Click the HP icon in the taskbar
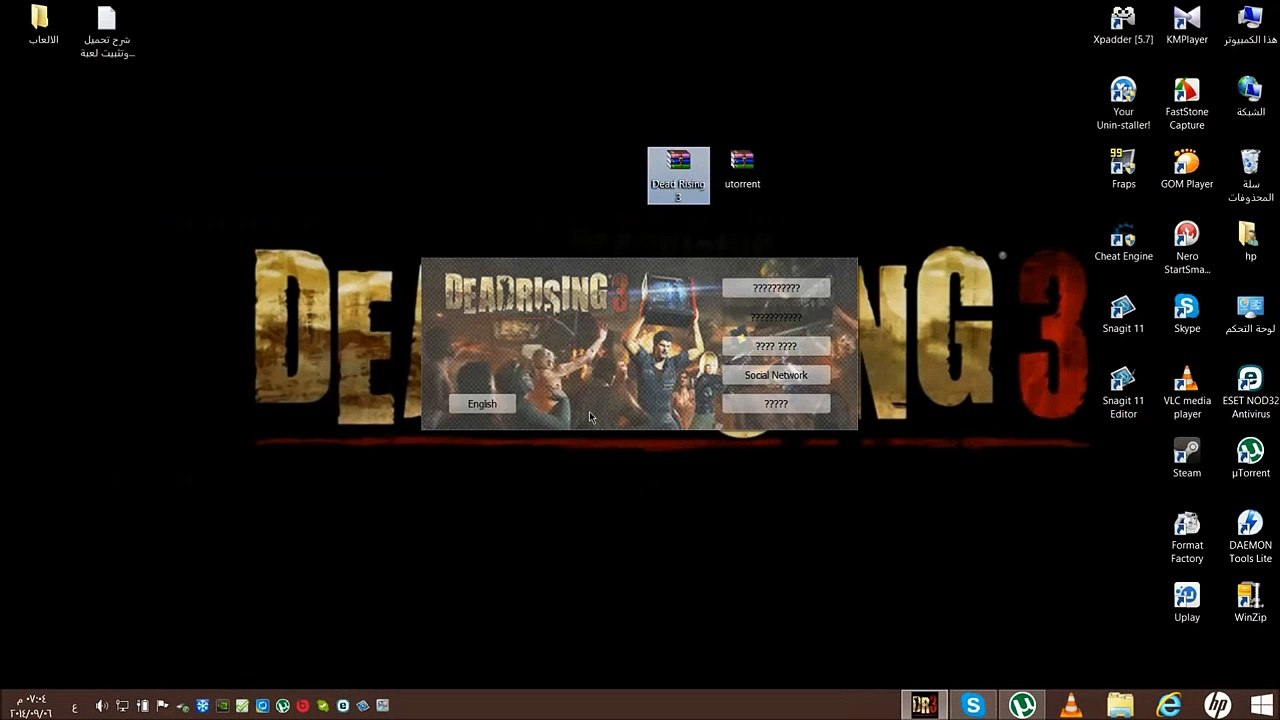This screenshot has width=1280, height=720. pyautogui.click(x=1217, y=705)
